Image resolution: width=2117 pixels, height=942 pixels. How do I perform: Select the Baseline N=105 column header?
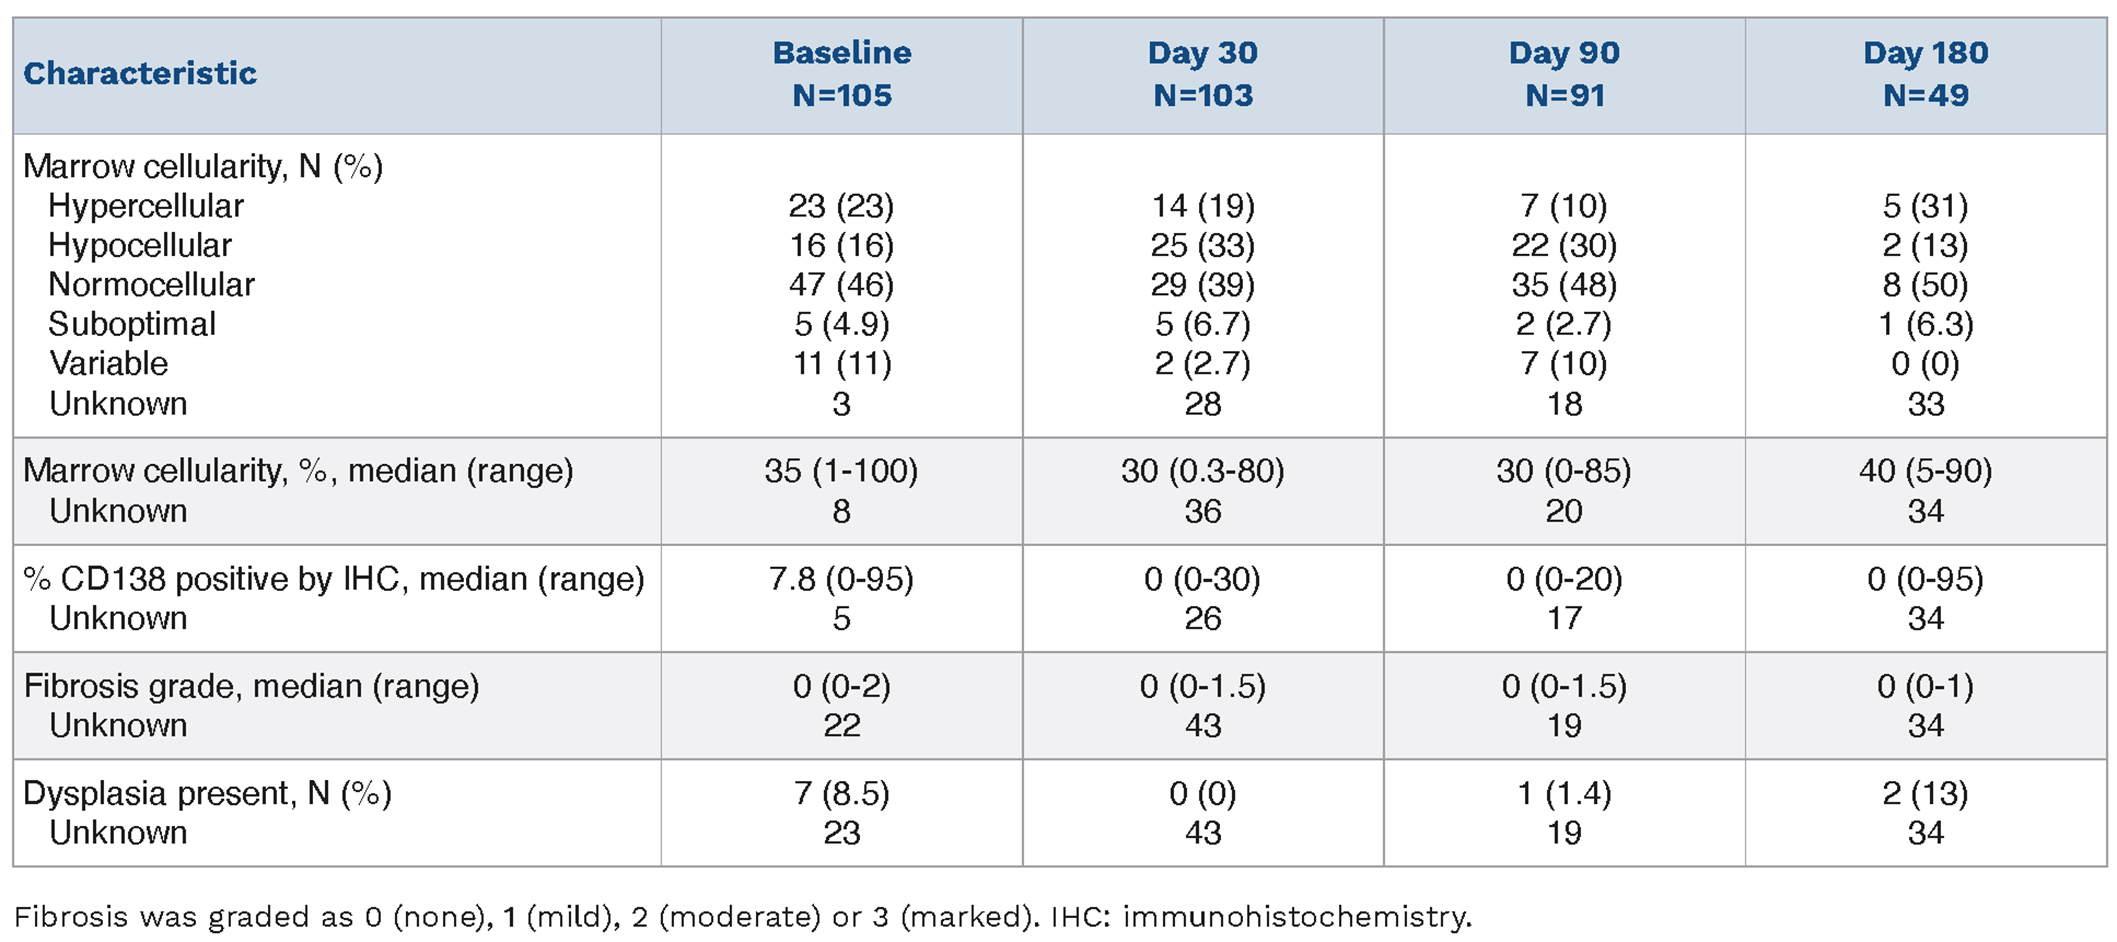[841, 74]
